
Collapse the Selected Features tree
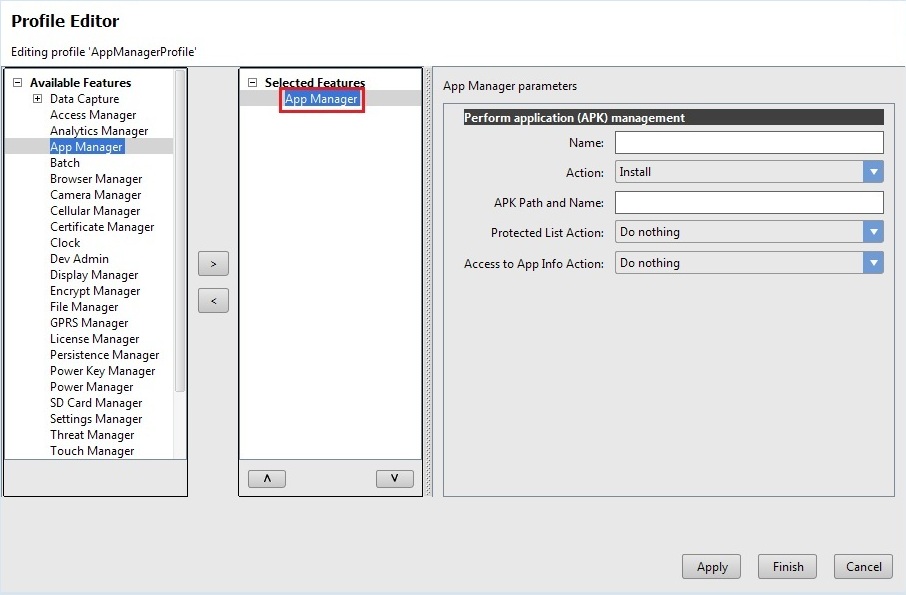253,83
